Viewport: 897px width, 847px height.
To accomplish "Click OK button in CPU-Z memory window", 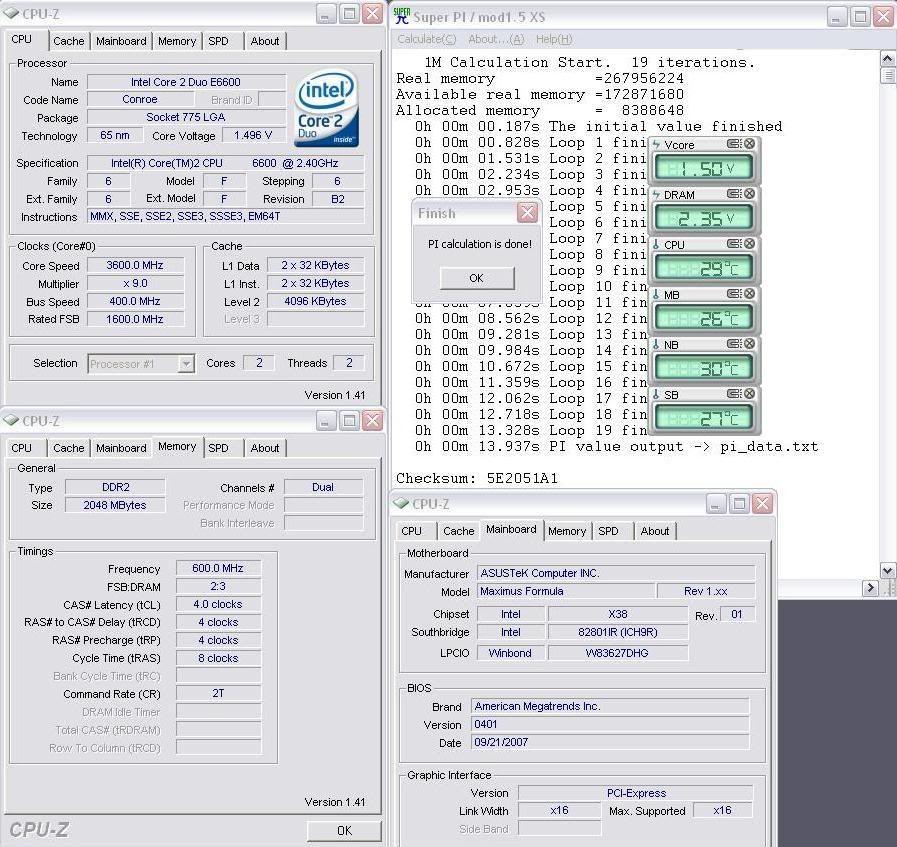I will [x=344, y=830].
